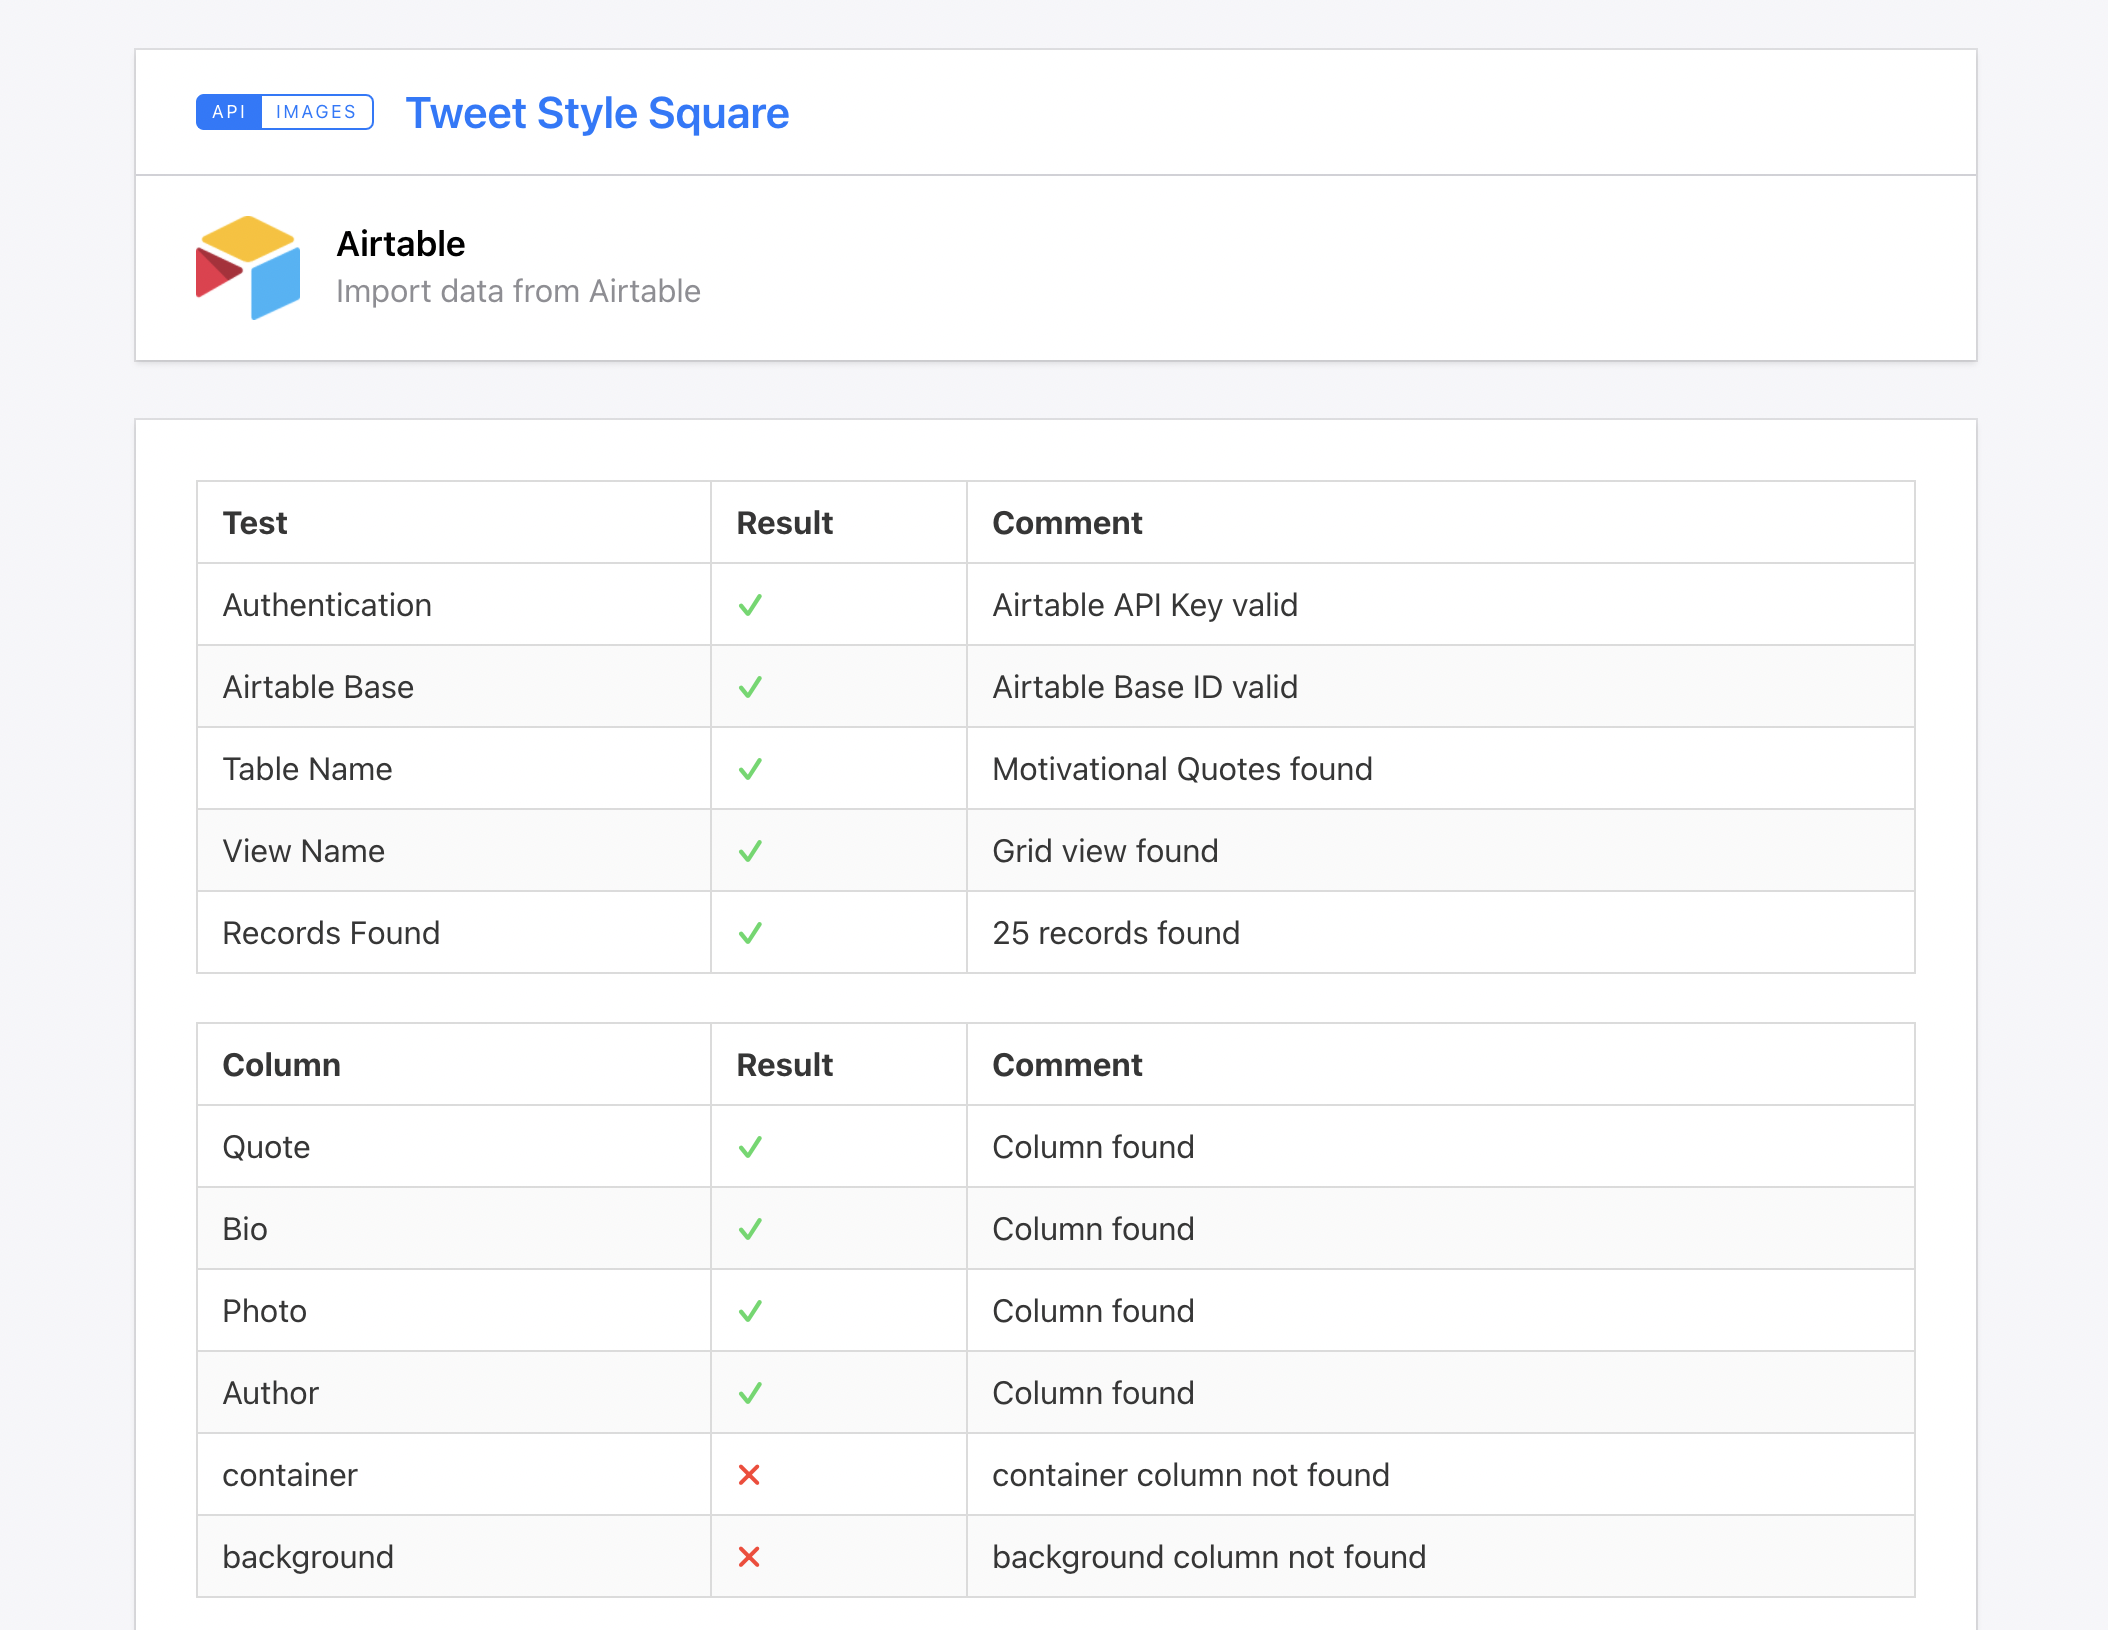Select the Airtable heading text
This screenshot has width=2108, height=1630.
click(401, 244)
